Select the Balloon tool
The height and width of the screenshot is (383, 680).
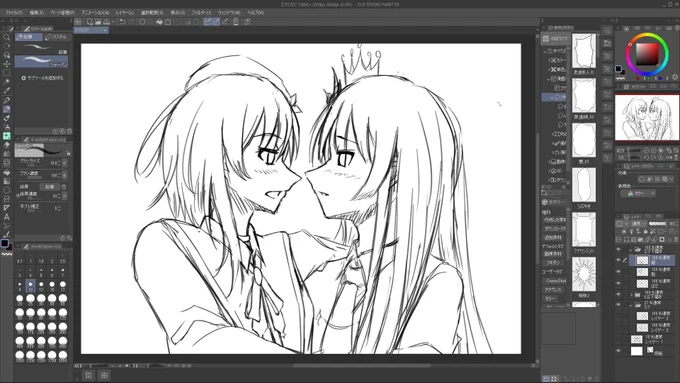(7, 226)
